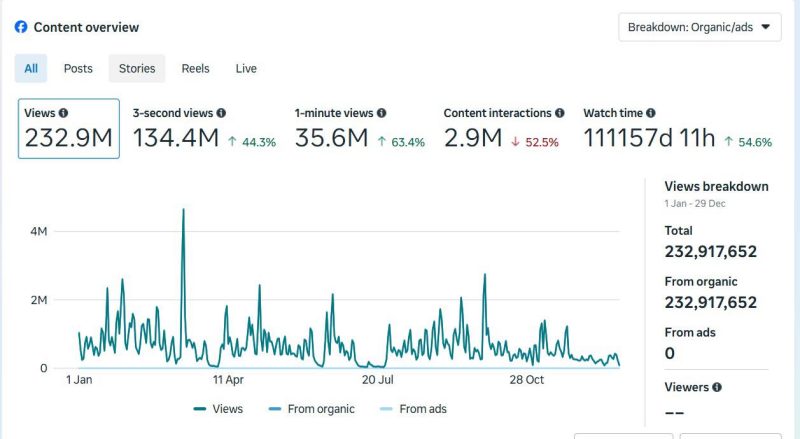Select the 1-minute views metric

pyautogui.click(x=359, y=129)
